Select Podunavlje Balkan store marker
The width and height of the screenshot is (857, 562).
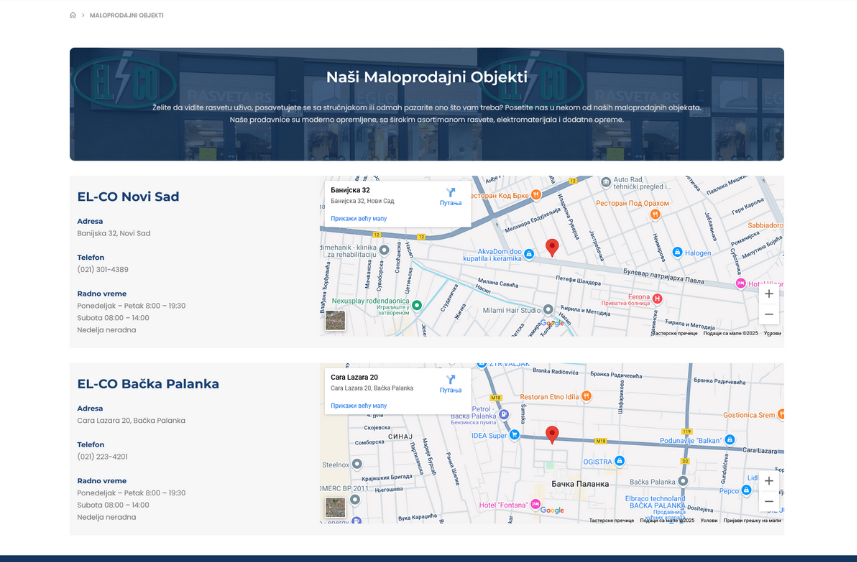click(730, 440)
